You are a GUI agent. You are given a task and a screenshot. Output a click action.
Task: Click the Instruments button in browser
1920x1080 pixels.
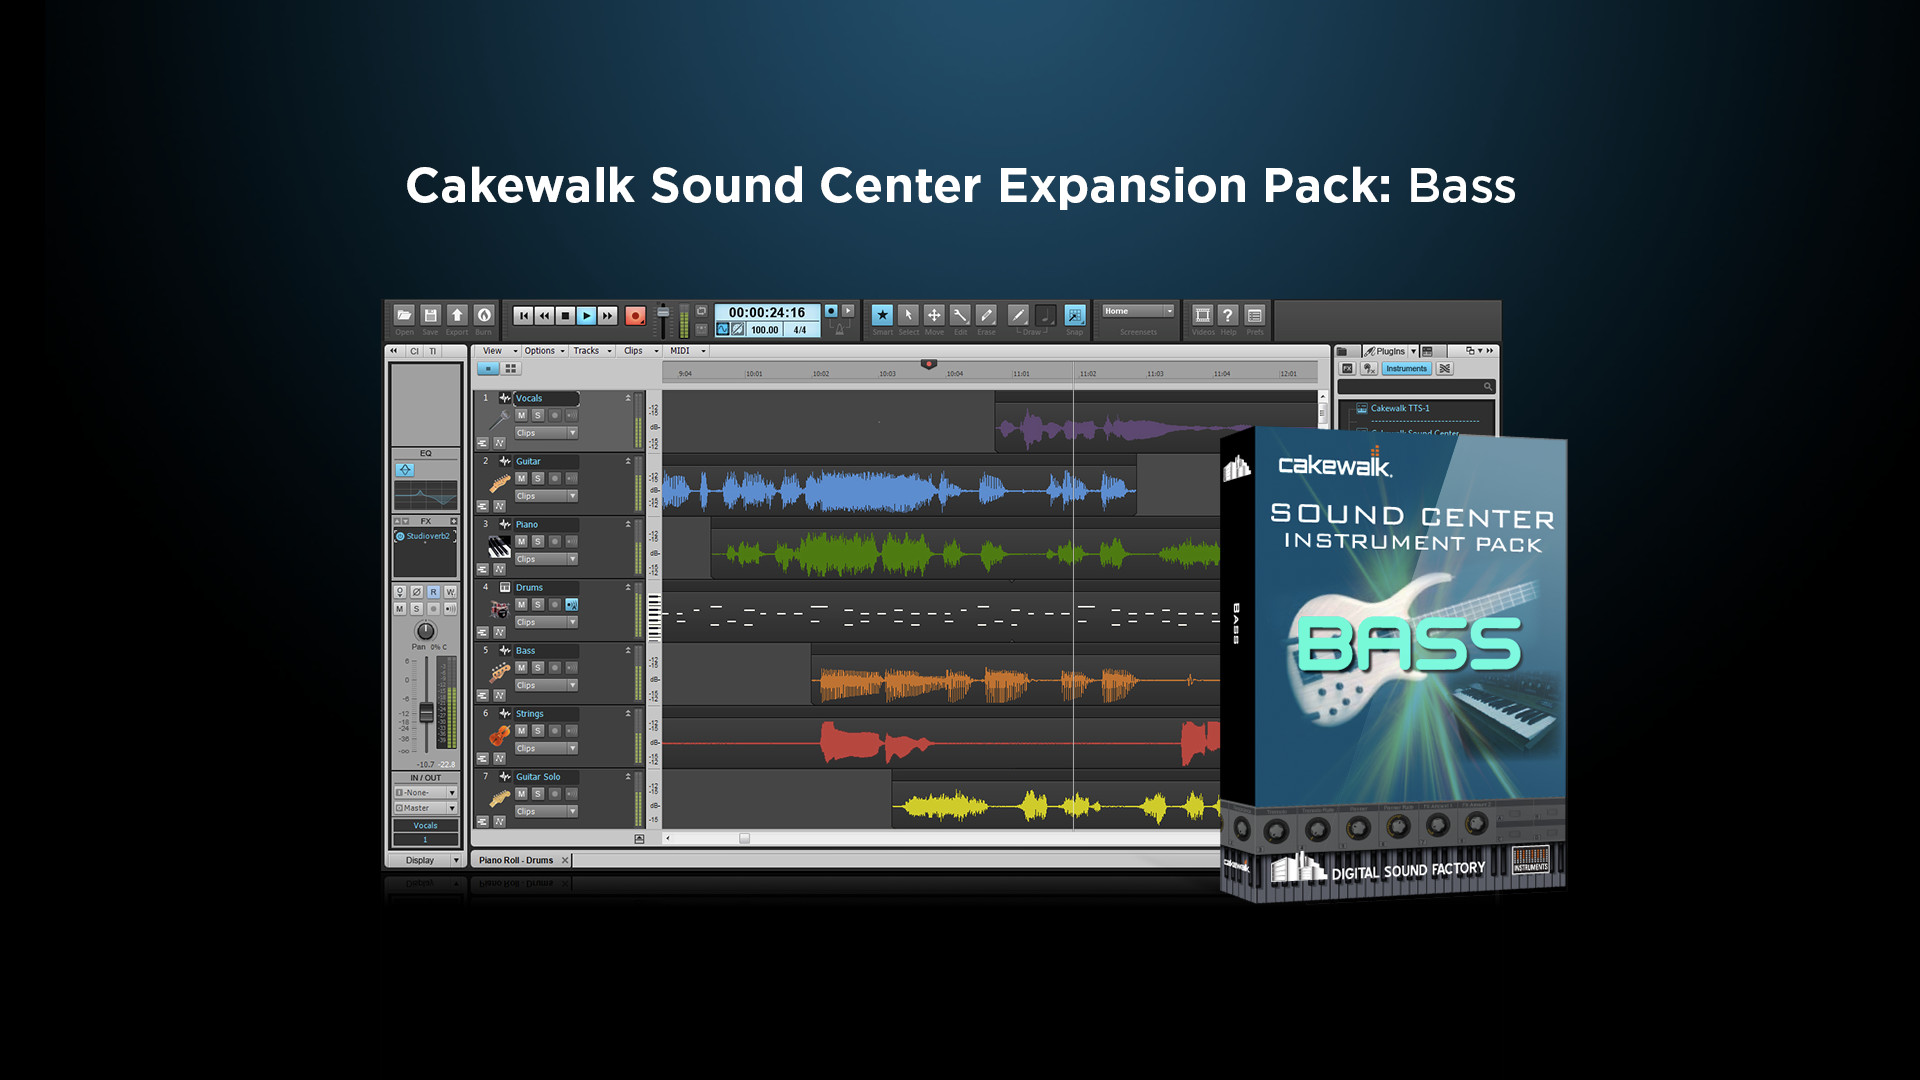1406,369
